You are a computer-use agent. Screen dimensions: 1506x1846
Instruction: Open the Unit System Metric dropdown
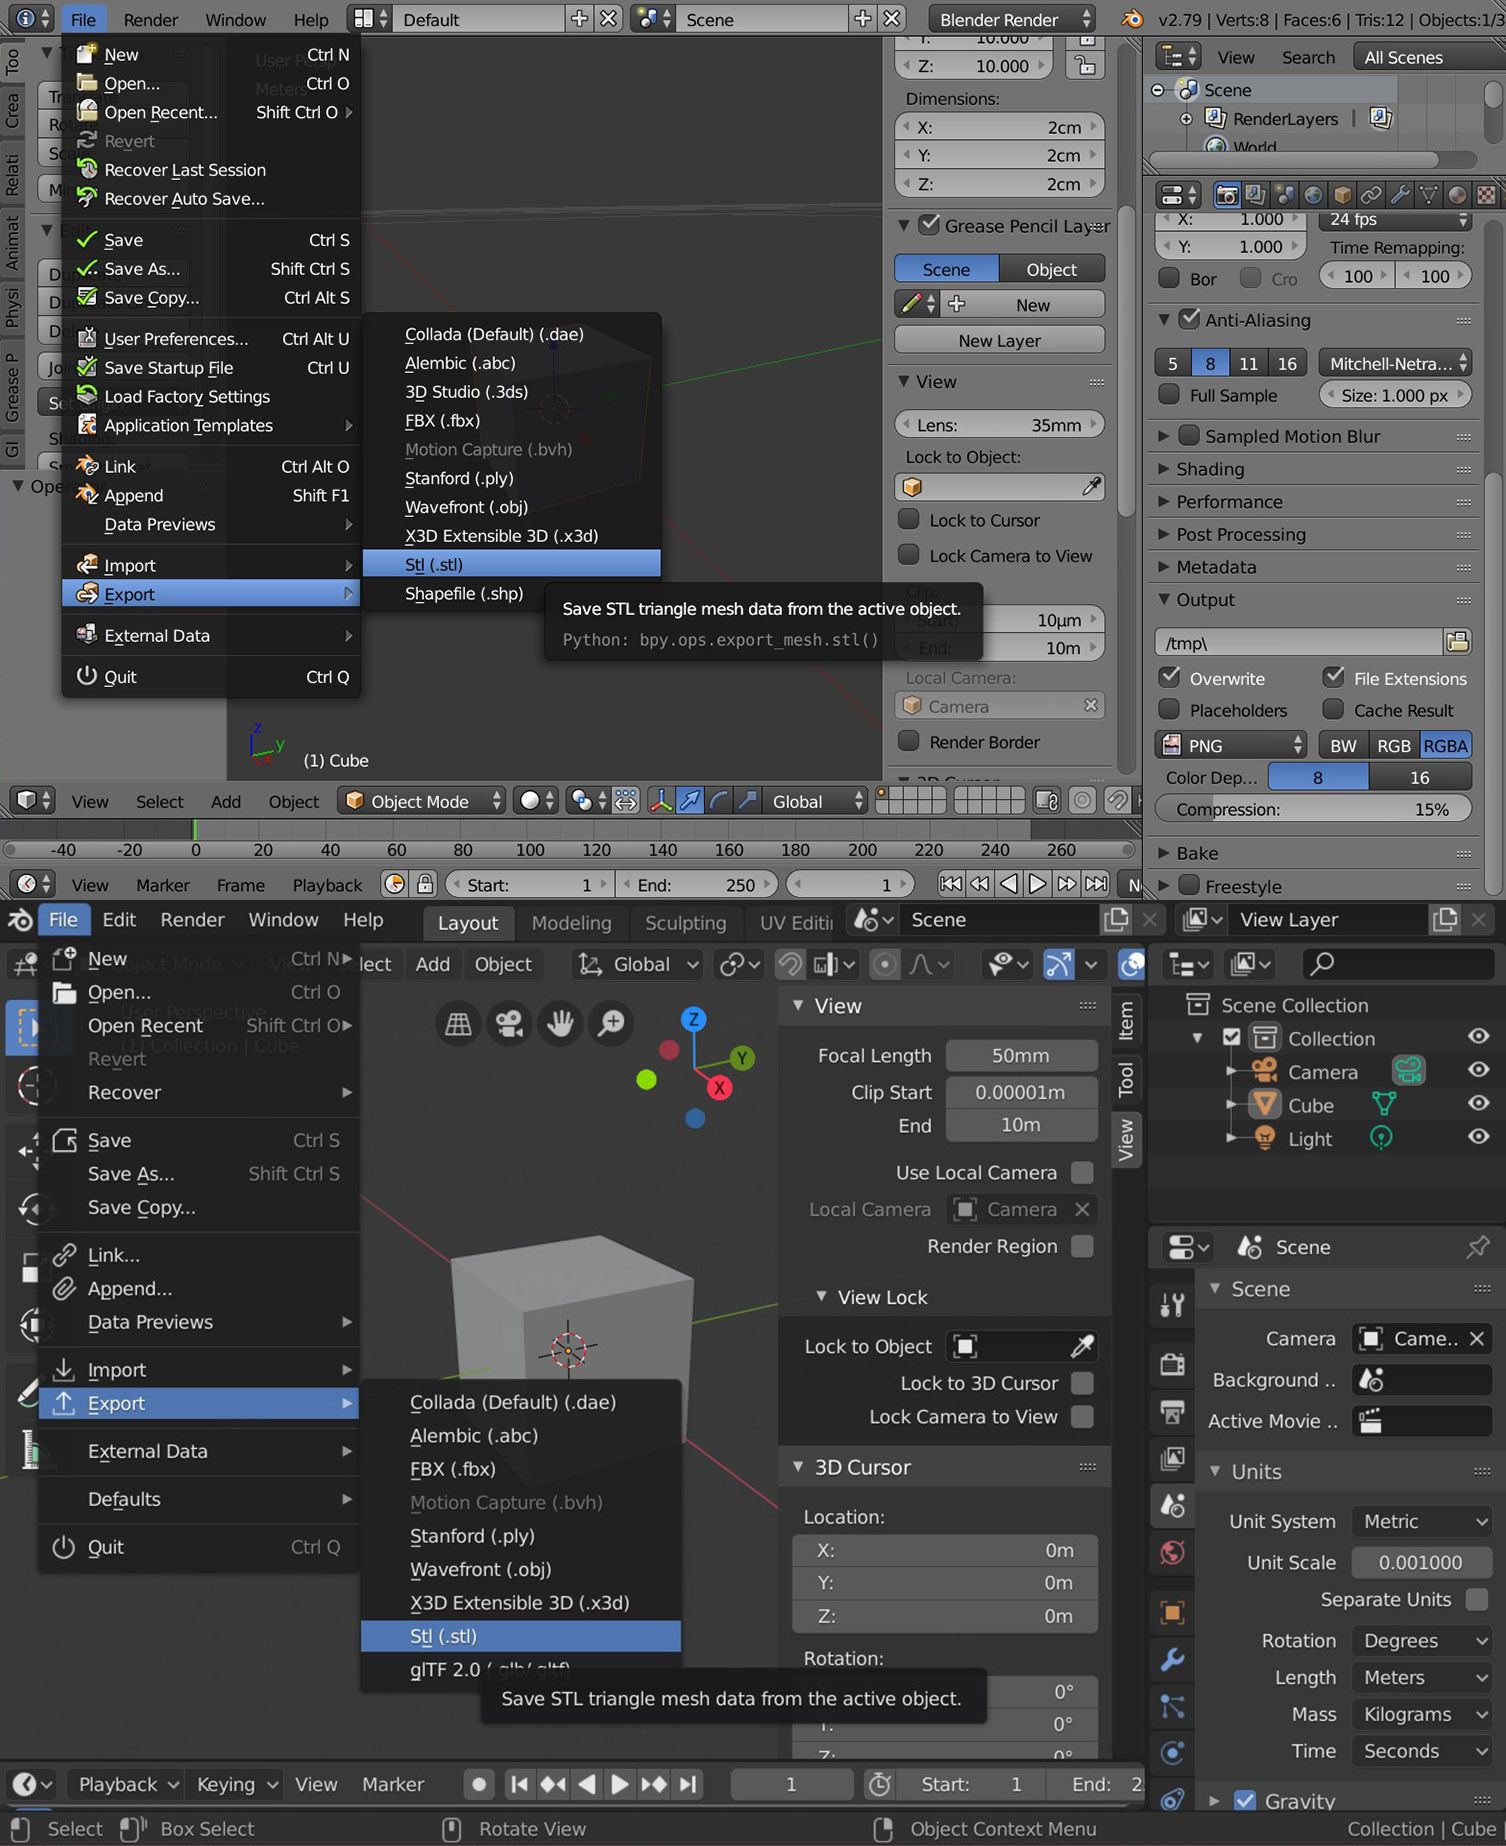click(1422, 1521)
